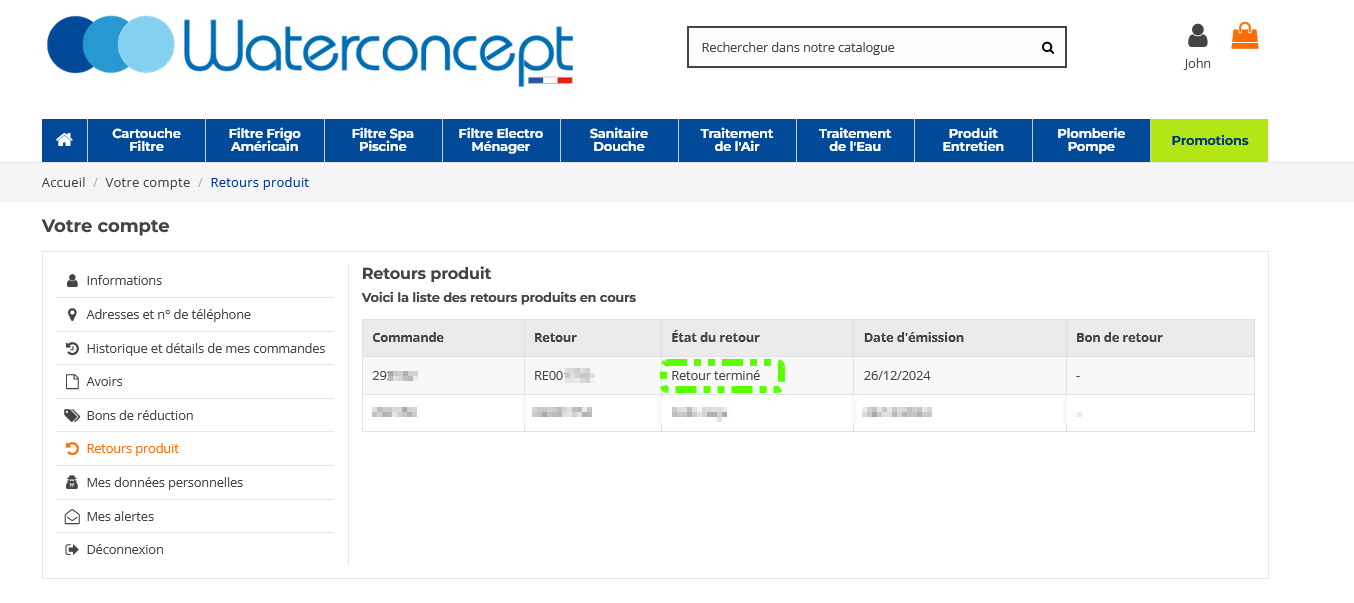Open Adresses et n° de téléphone
1354x603 pixels.
[x=168, y=315]
